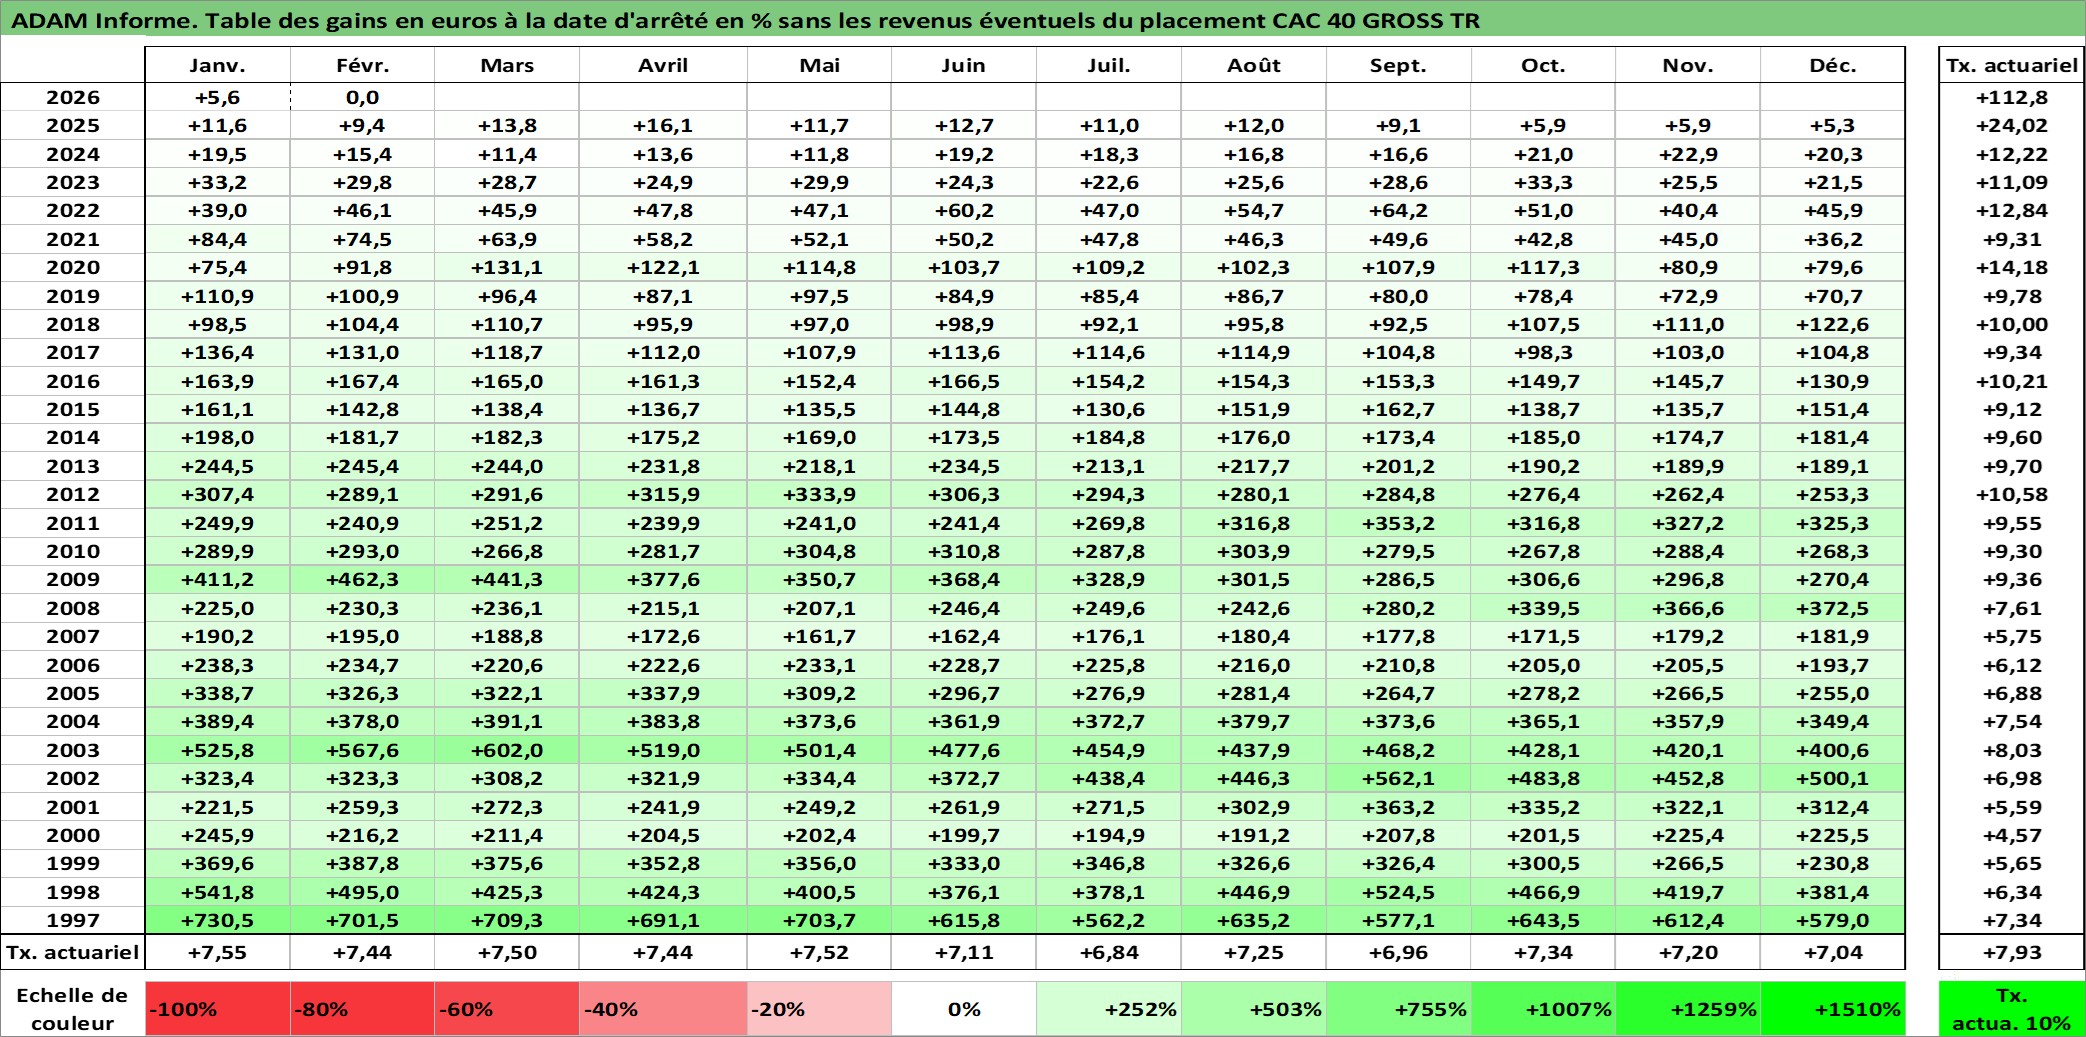
Task: Select the 2003 row label
Action: pos(73,750)
